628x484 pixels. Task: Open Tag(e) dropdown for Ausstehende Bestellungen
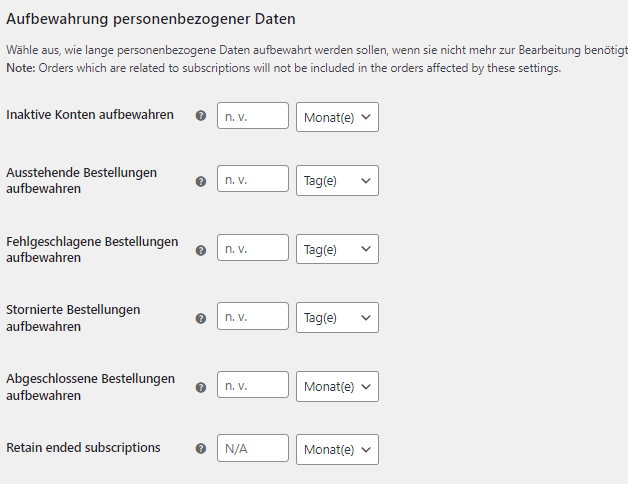coord(337,180)
